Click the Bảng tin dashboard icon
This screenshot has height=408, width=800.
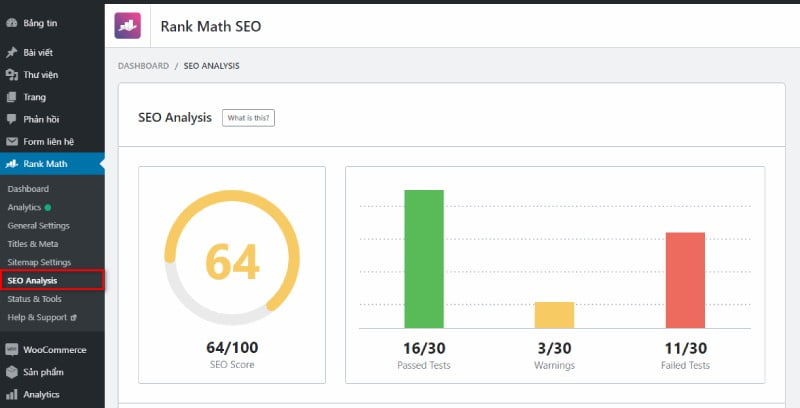click(12, 22)
